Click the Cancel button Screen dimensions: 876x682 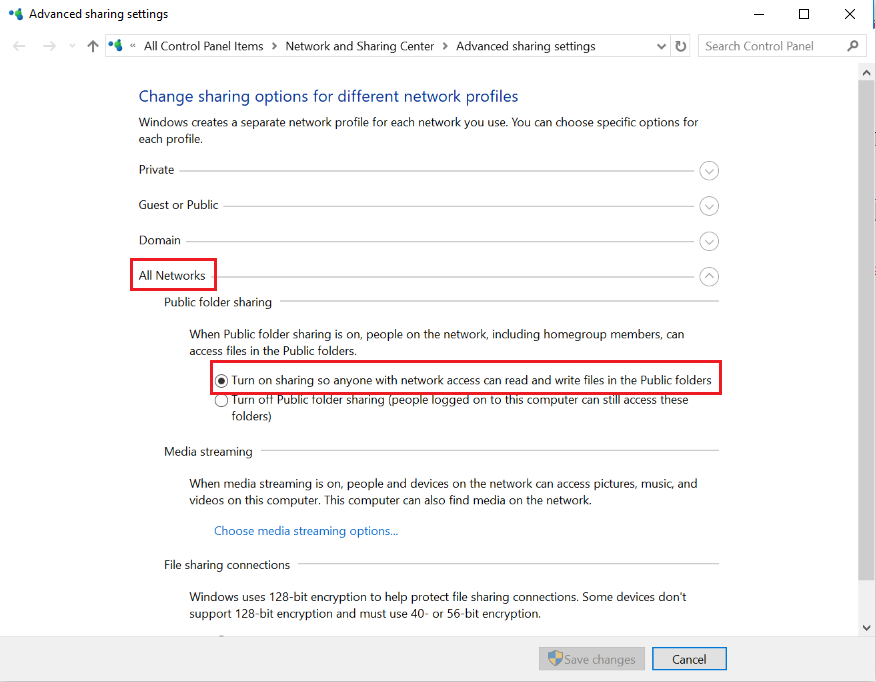(x=689, y=659)
